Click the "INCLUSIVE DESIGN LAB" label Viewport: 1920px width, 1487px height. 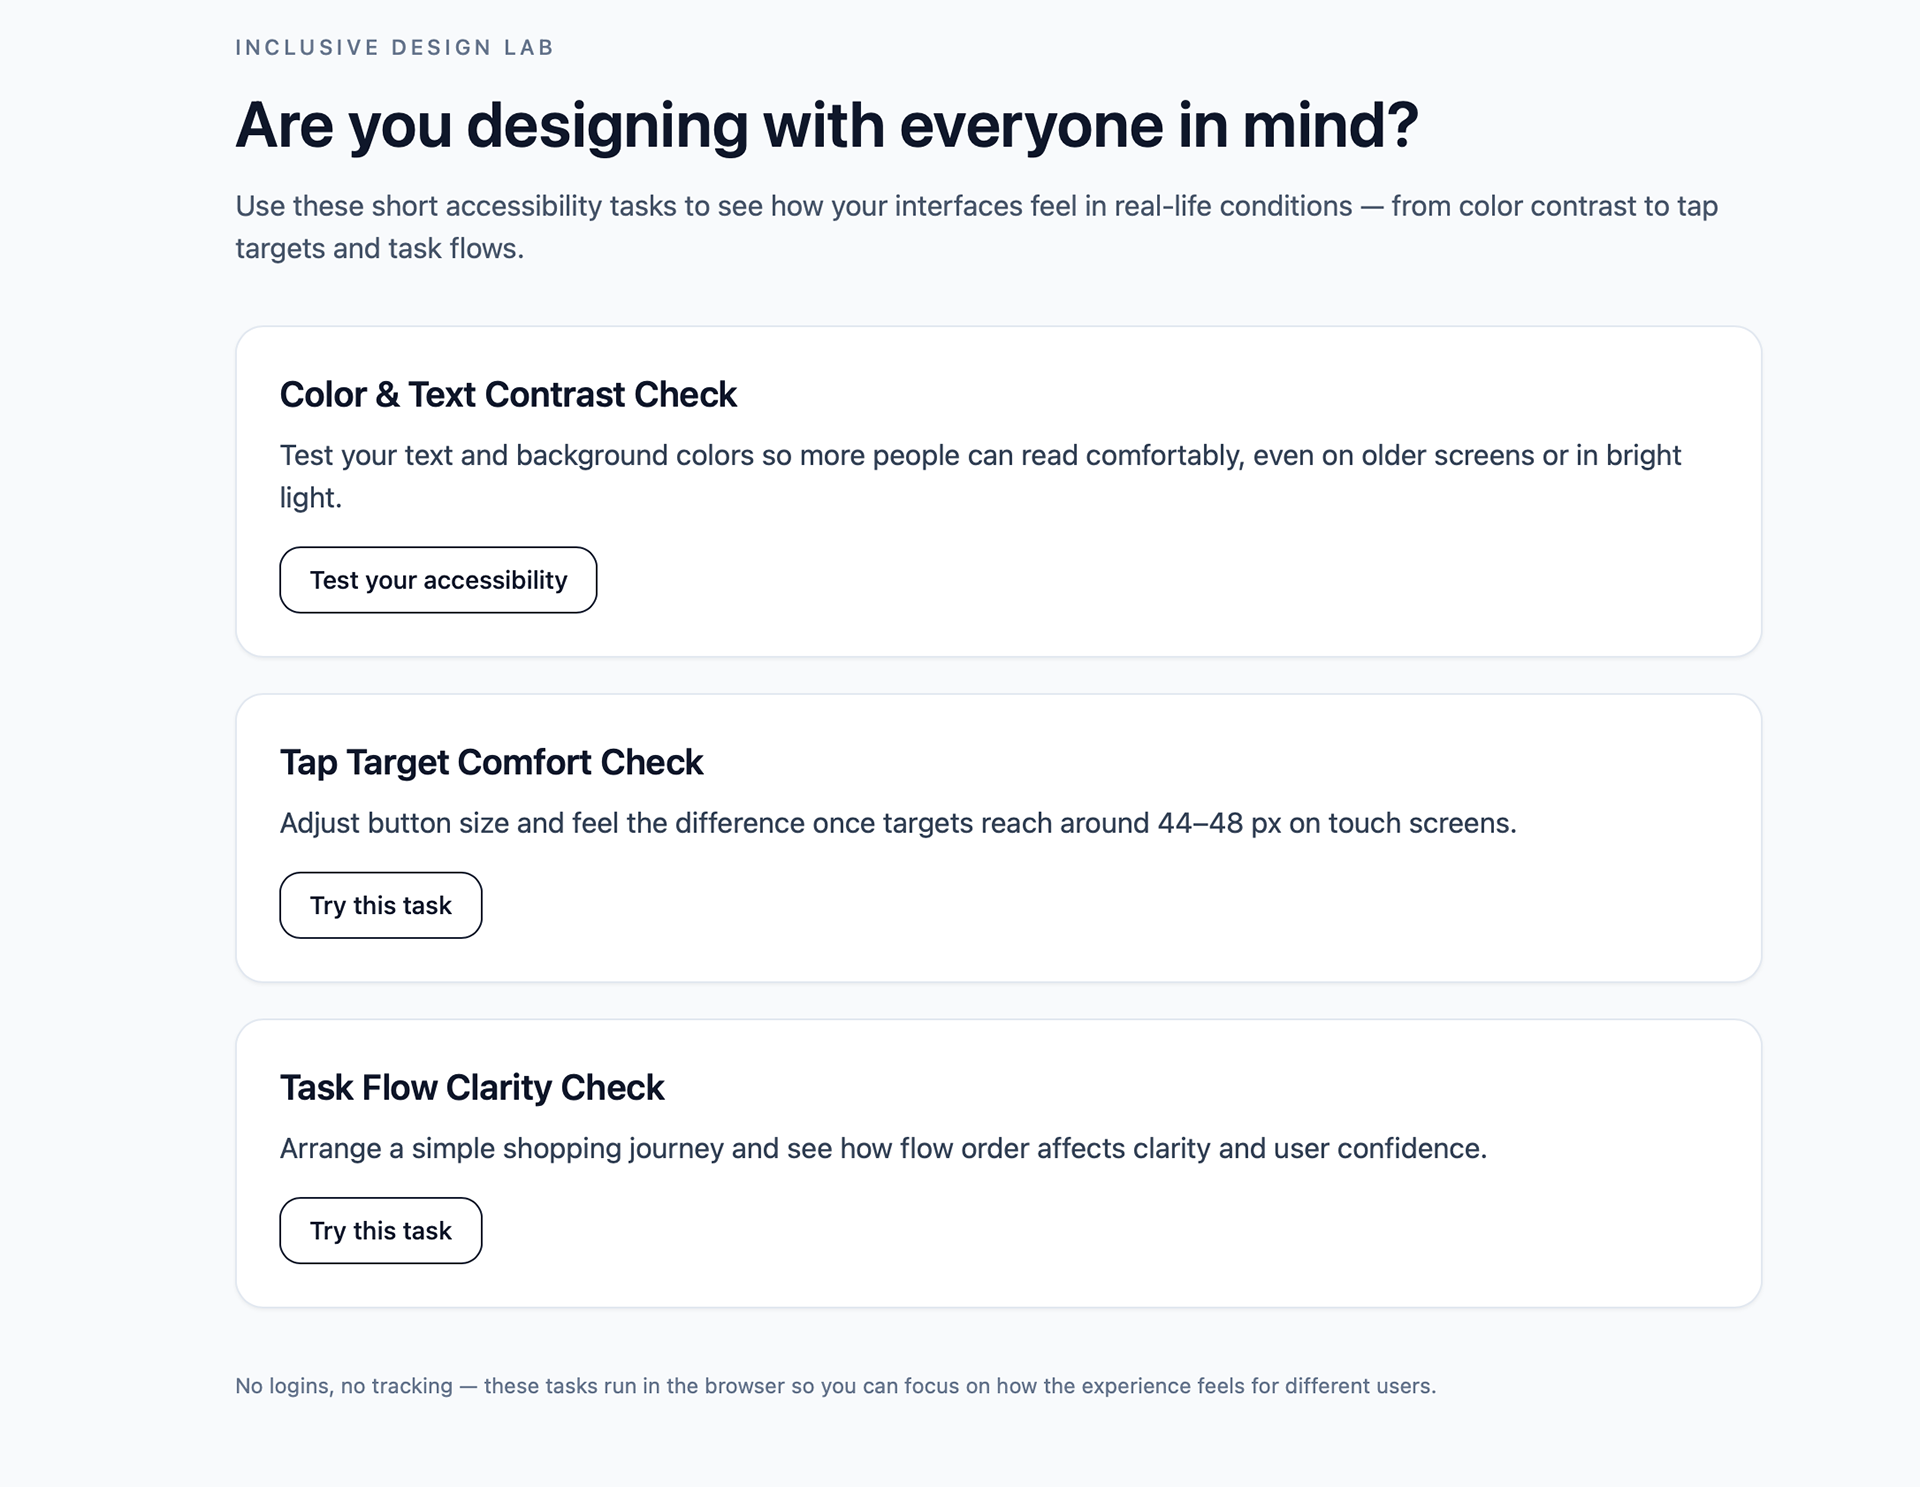point(394,48)
